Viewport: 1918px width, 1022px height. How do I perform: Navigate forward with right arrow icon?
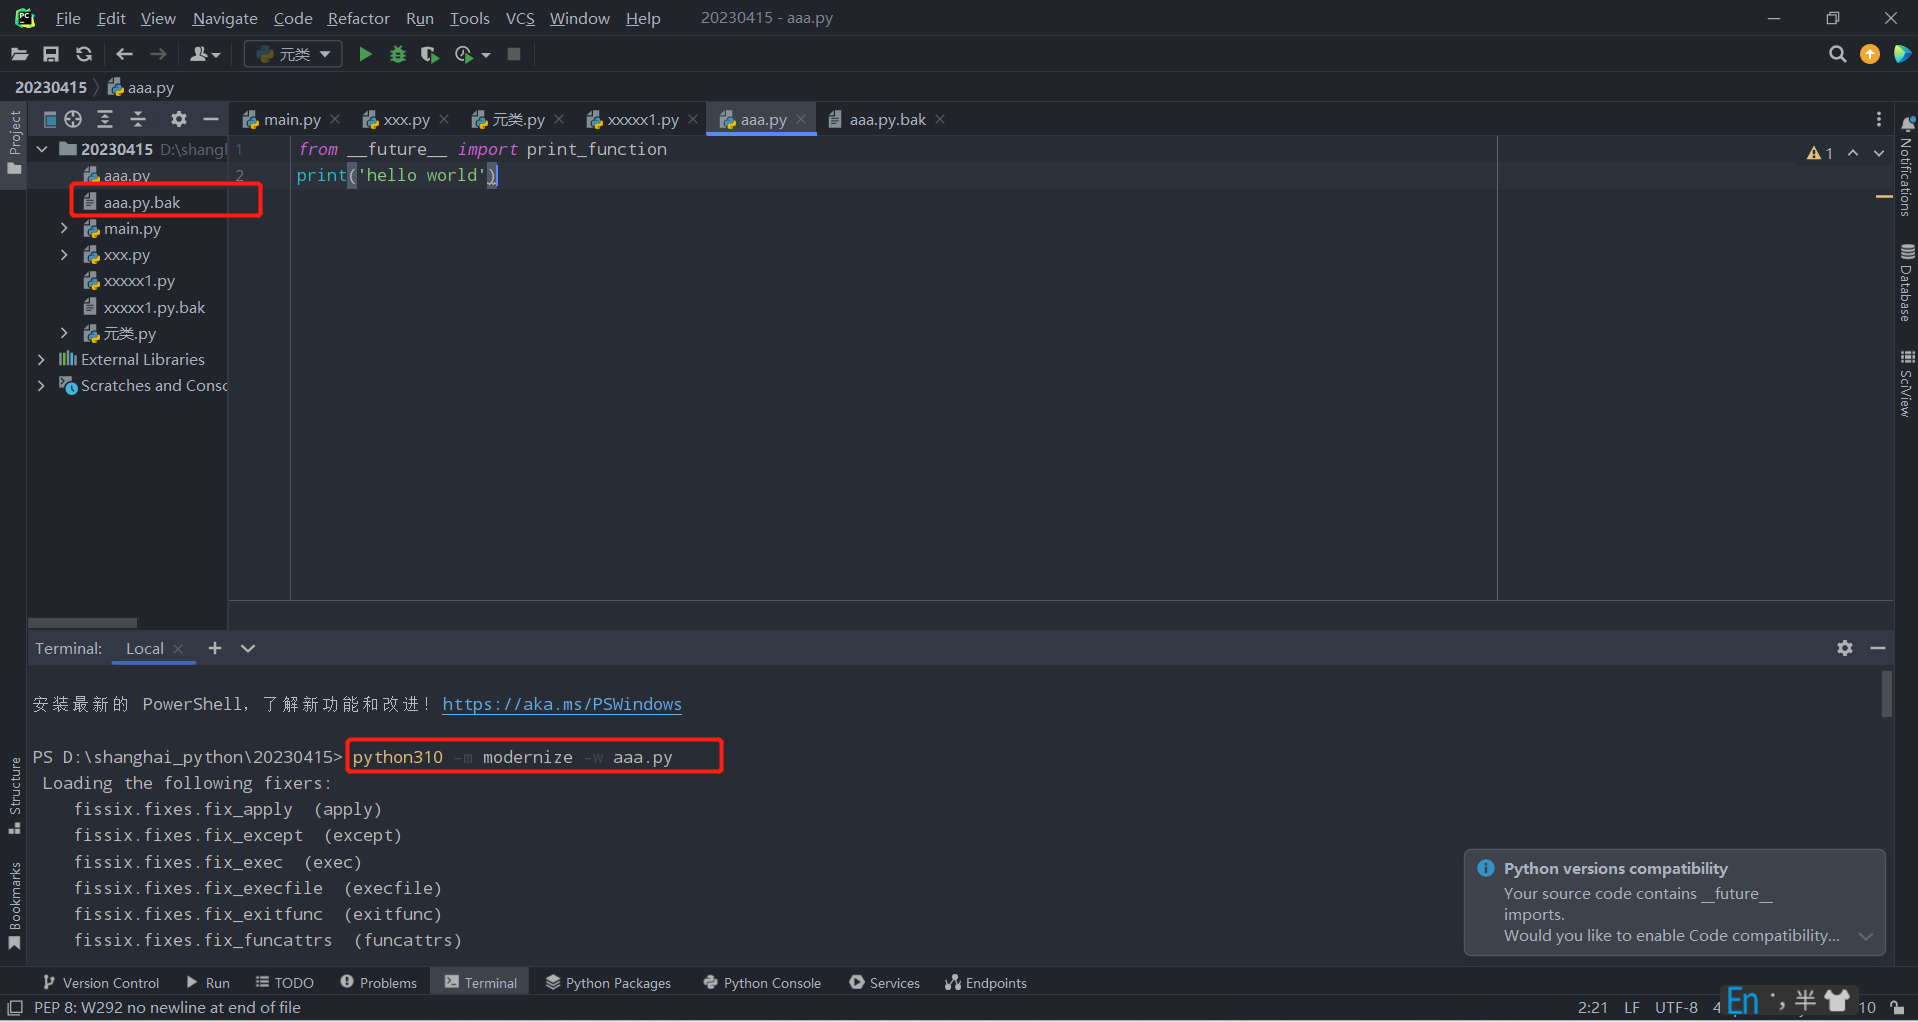pyautogui.click(x=158, y=54)
